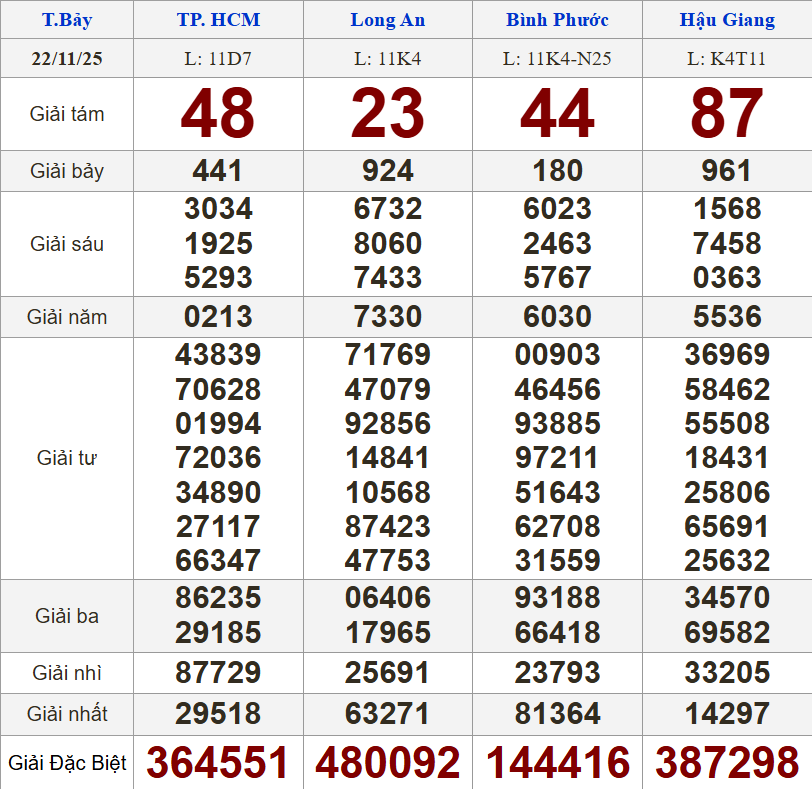Click the lottery code L: 11K4-N25
This screenshot has width=812, height=789.
557,59
